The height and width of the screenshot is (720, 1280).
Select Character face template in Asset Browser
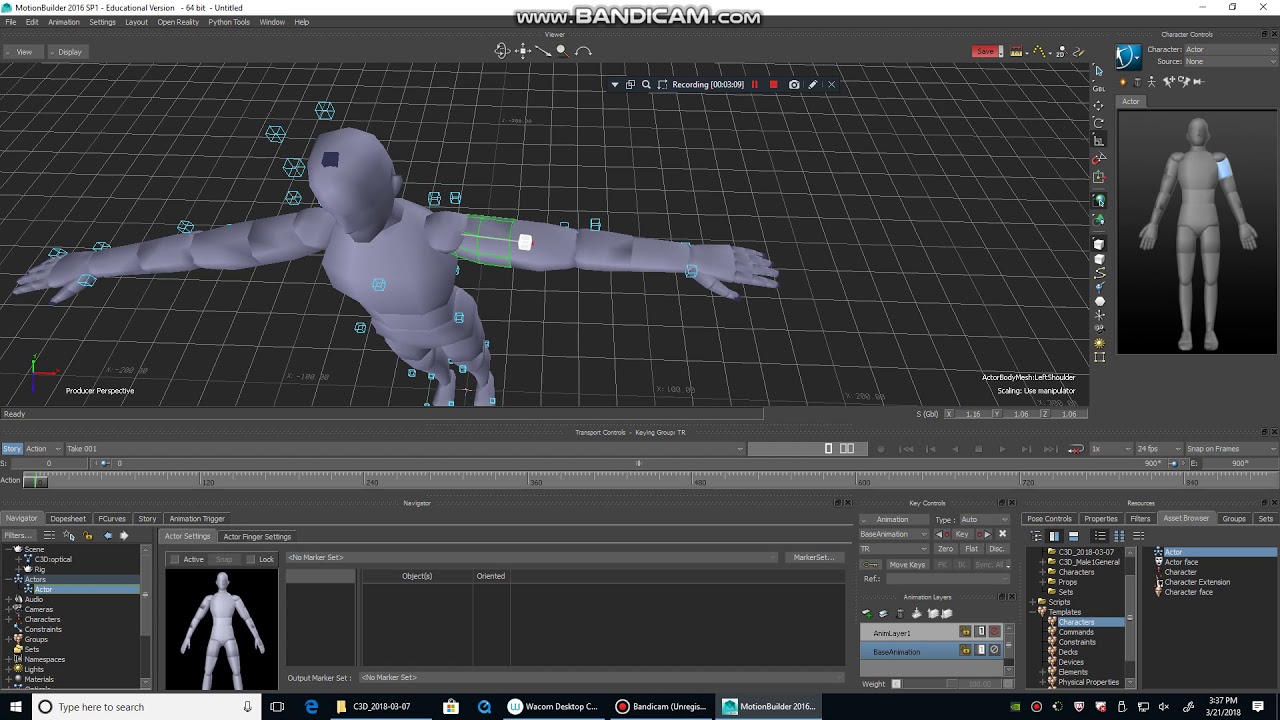click(x=1188, y=592)
